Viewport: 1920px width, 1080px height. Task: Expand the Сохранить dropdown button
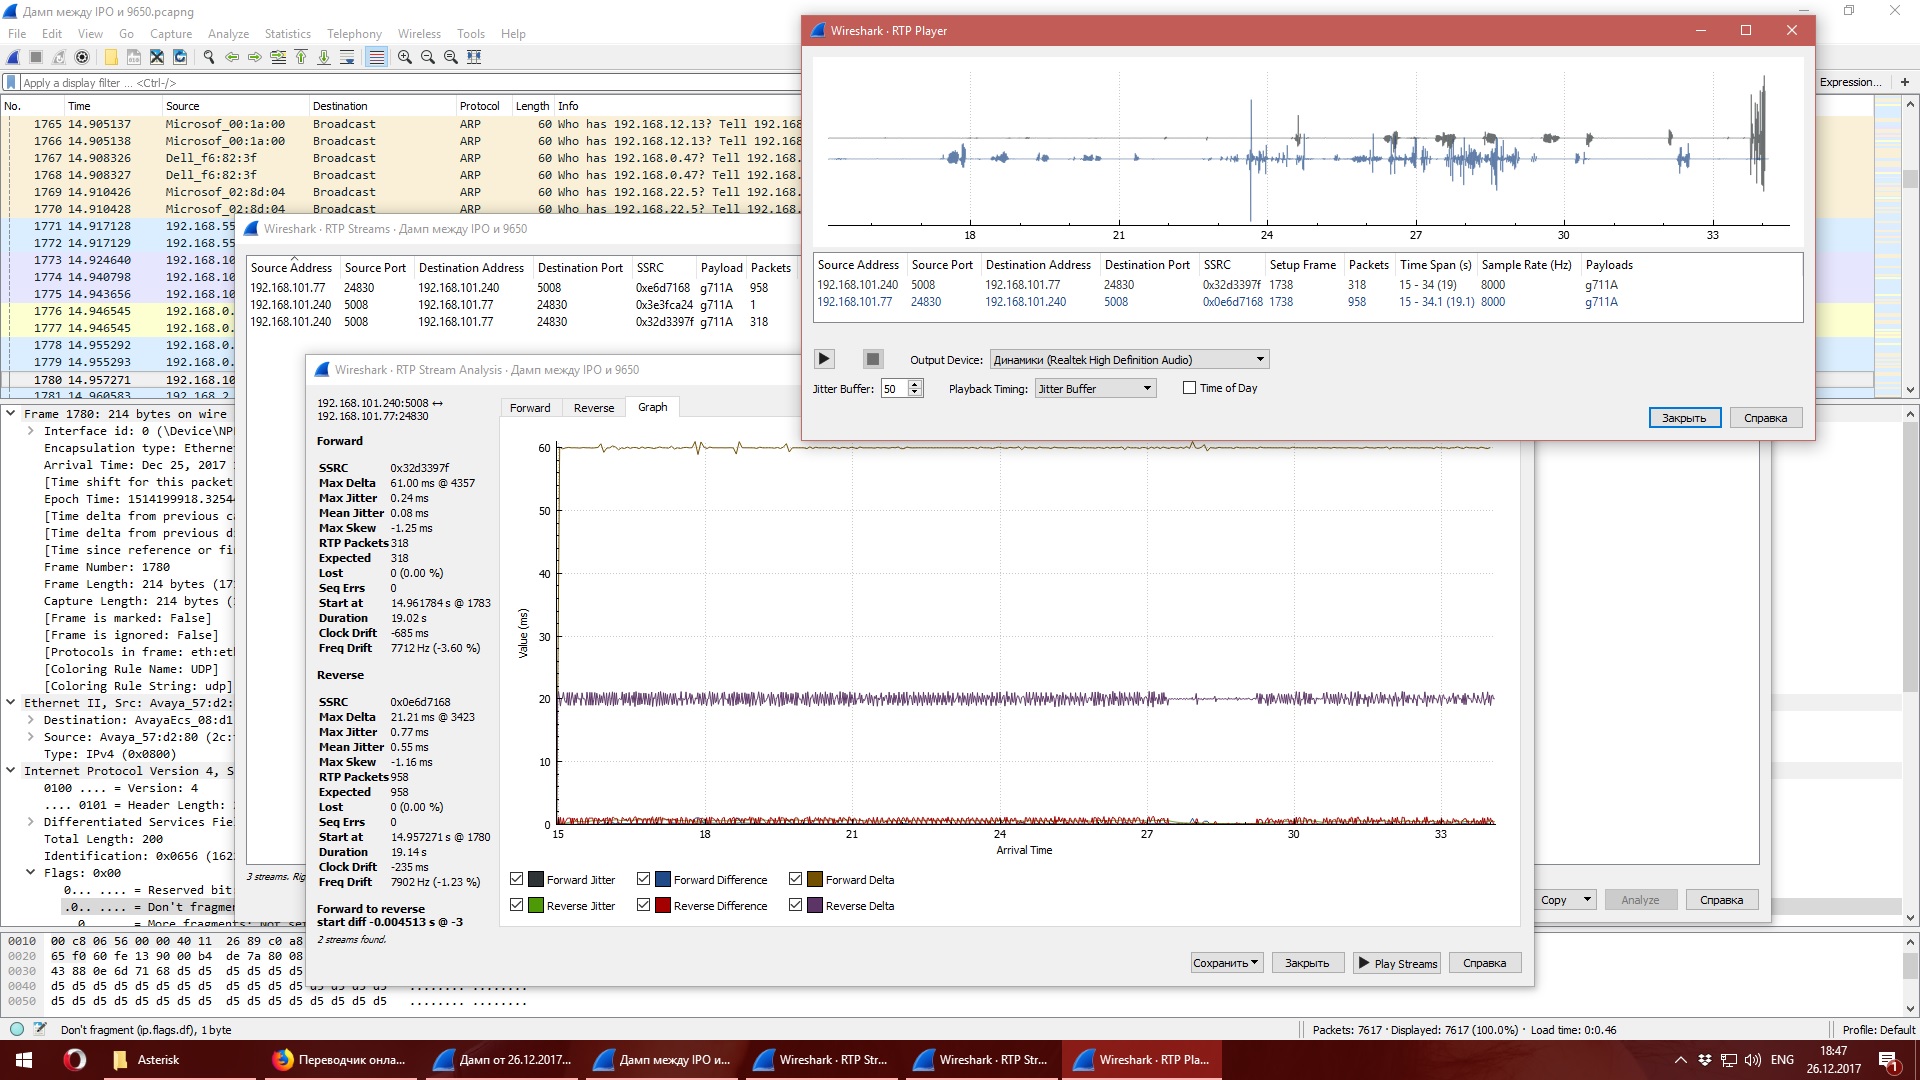click(1226, 963)
